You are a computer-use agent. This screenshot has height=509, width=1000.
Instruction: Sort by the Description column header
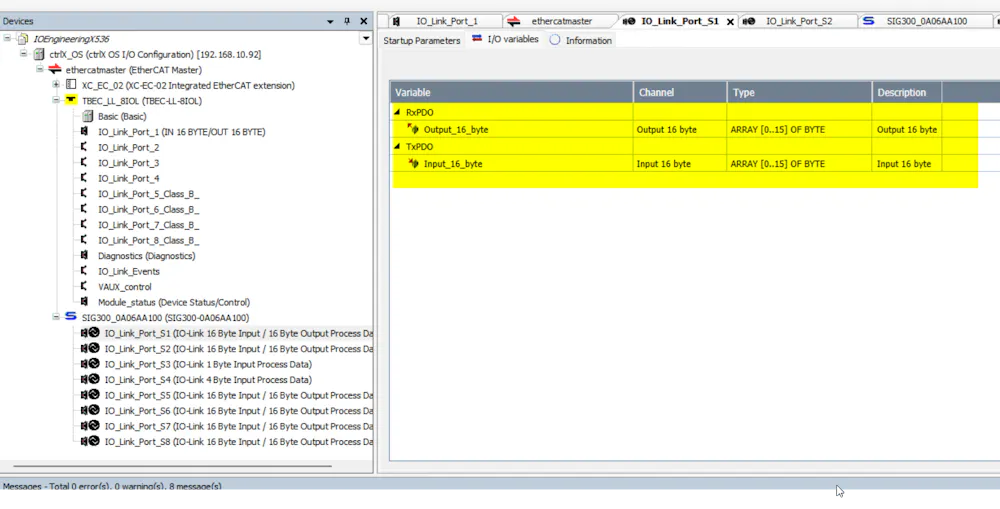point(906,92)
